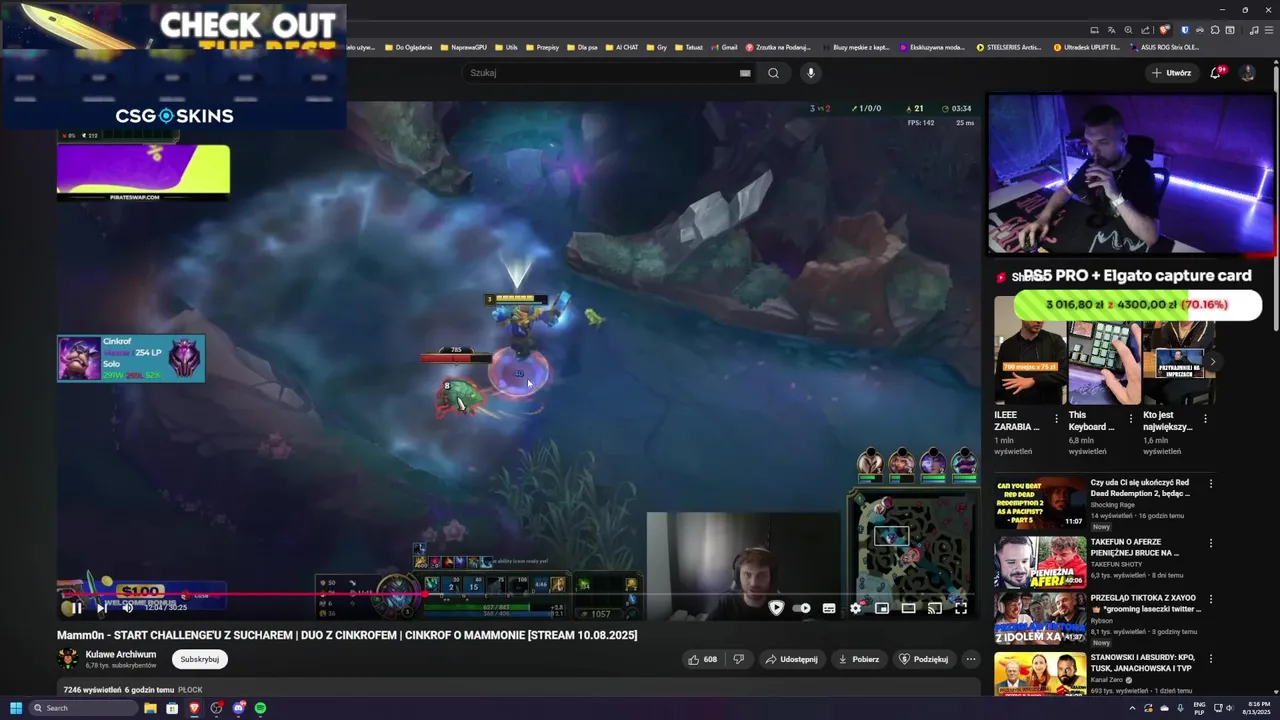This screenshot has height=720, width=1280.
Task: Open YouTube notifications bell
Action: click(1216, 73)
